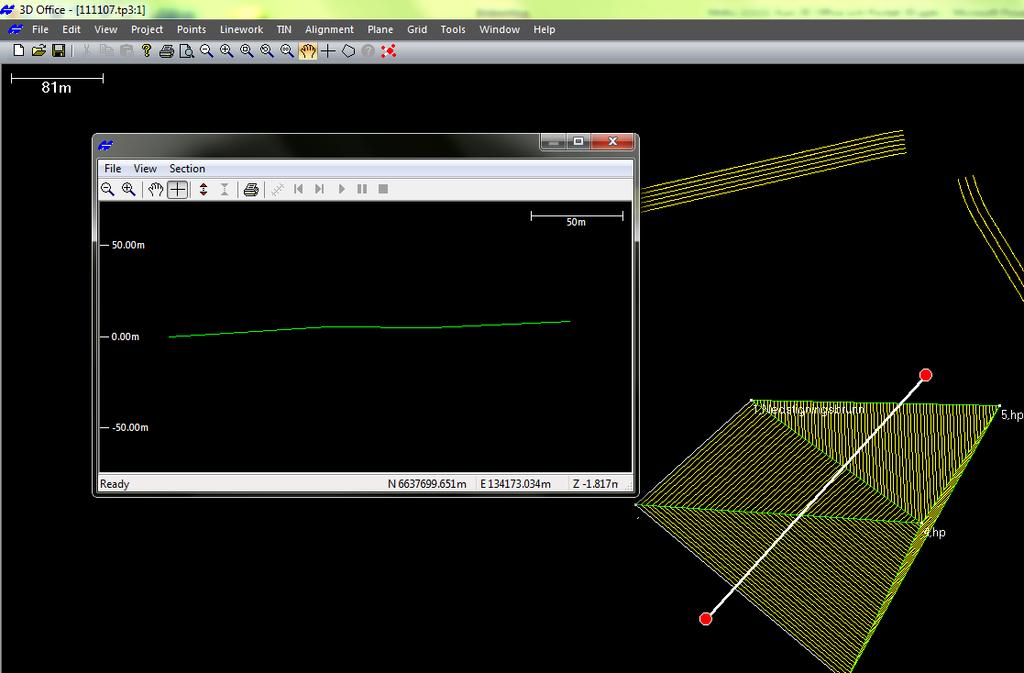The height and width of the screenshot is (673, 1024).
Task: Click the Ready status text in section window
Action: coord(114,484)
